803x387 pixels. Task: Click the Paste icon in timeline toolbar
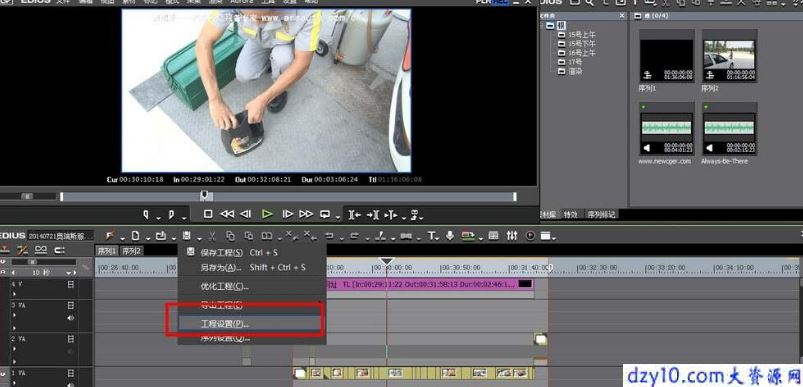click(x=249, y=235)
